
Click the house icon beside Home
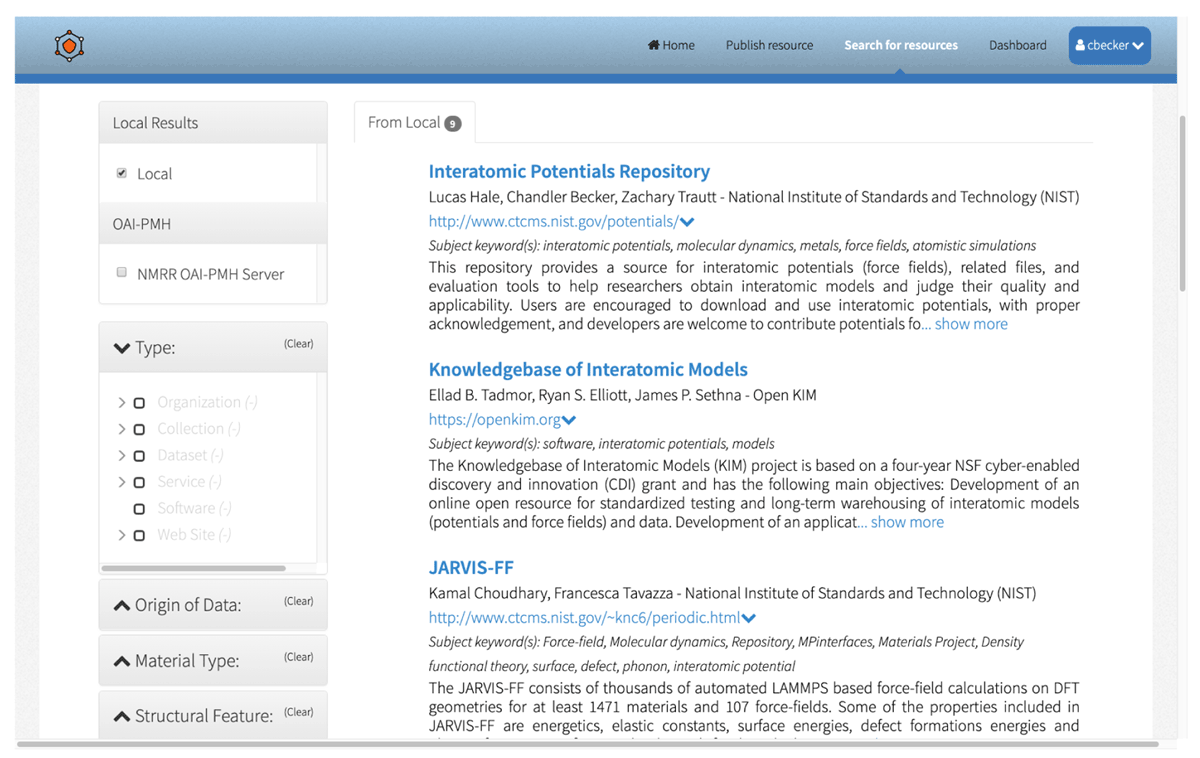(x=653, y=45)
